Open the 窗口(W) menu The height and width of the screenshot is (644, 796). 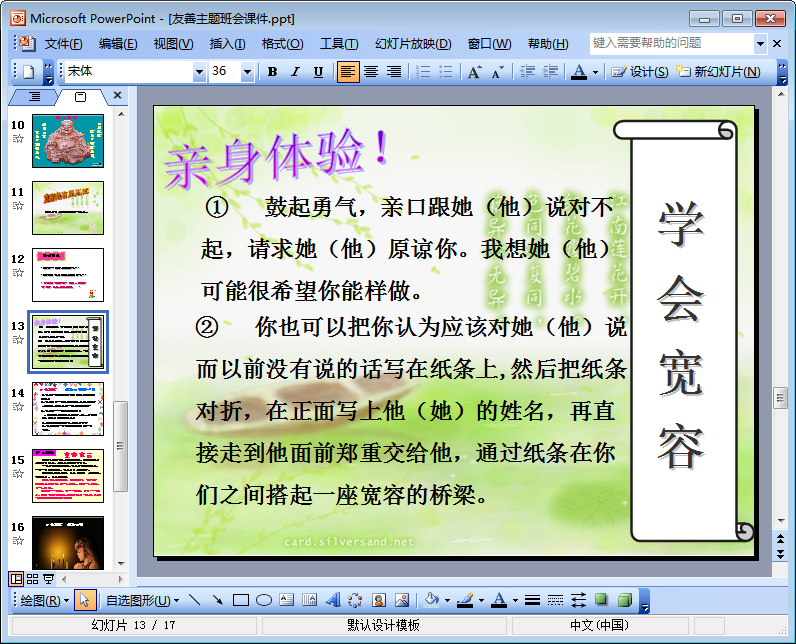489,44
